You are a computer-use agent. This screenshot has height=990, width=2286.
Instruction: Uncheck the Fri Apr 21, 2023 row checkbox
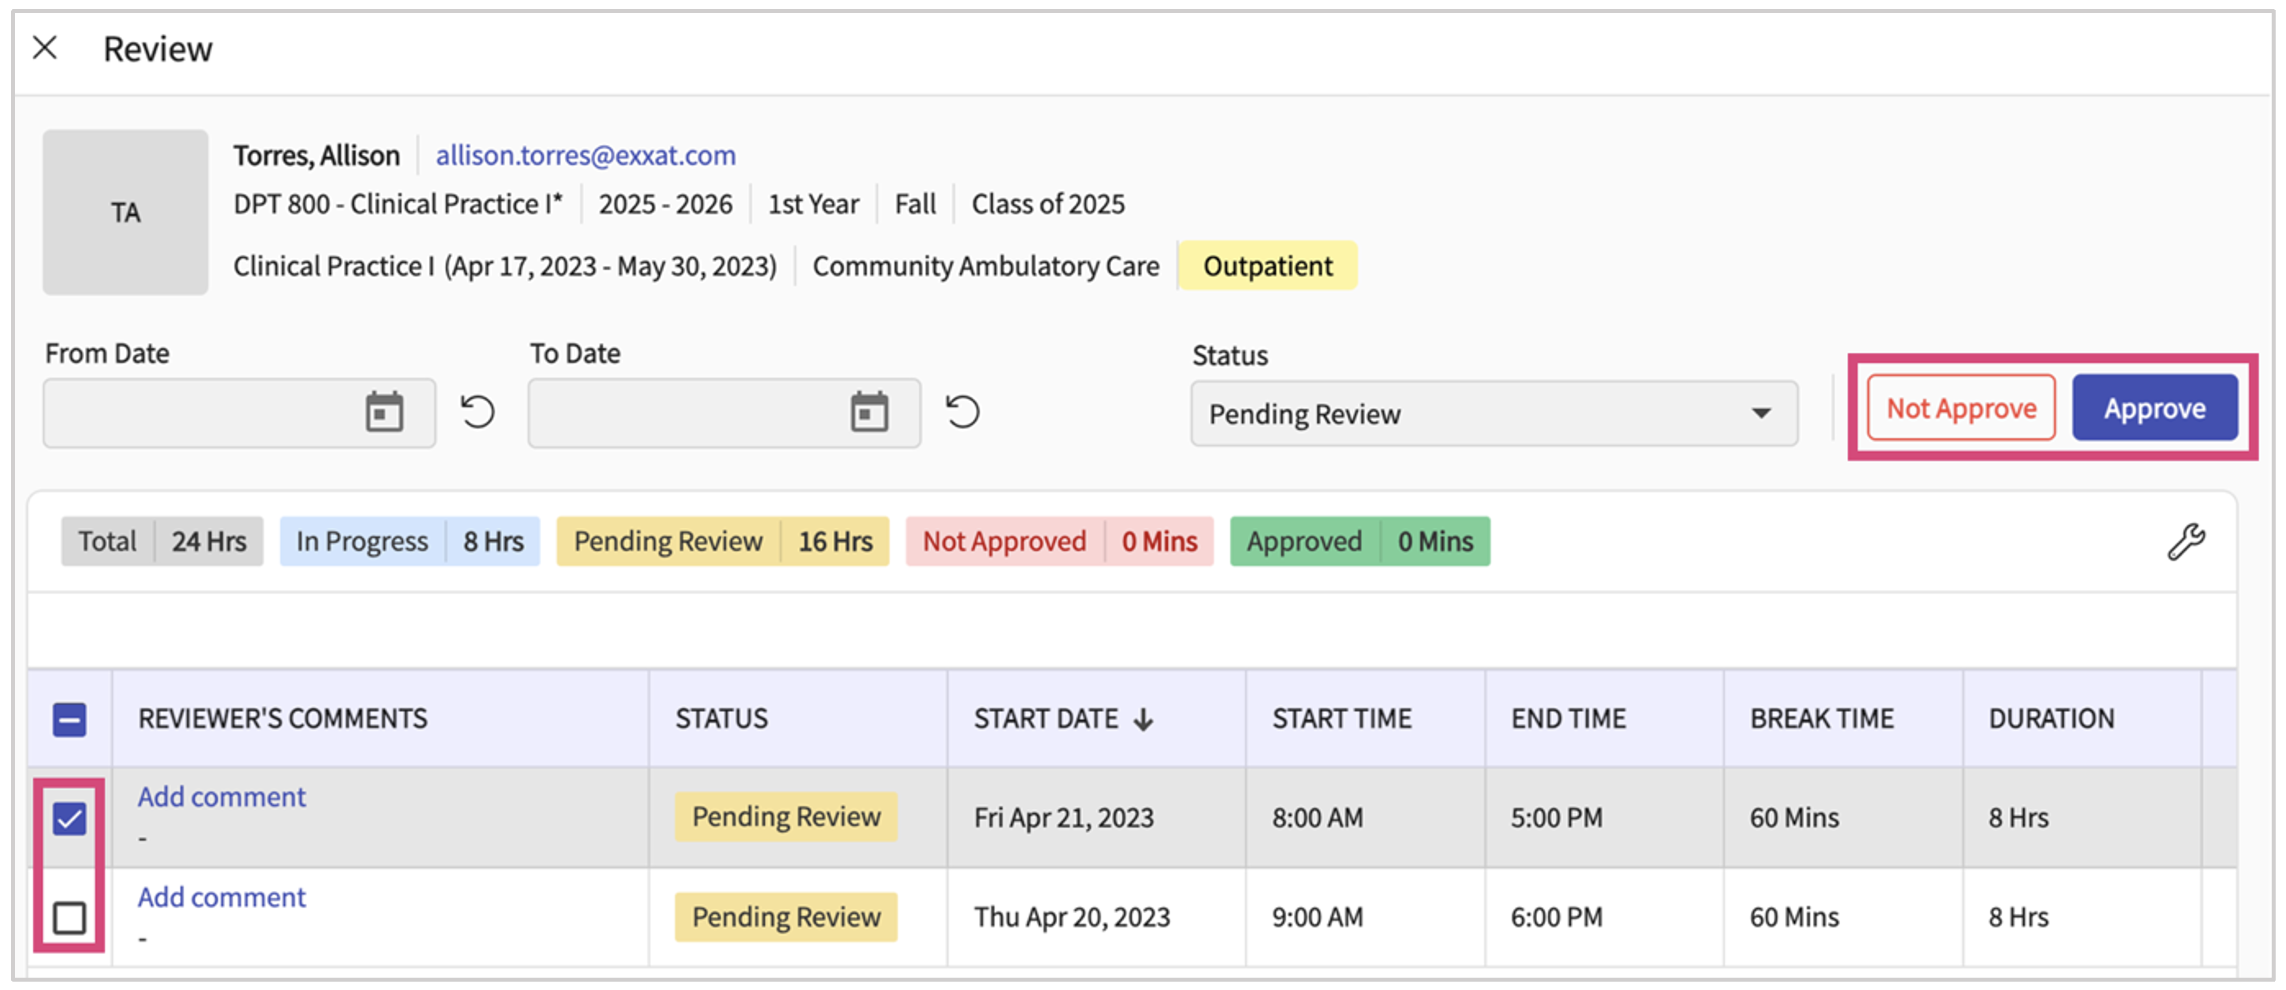(69, 819)
